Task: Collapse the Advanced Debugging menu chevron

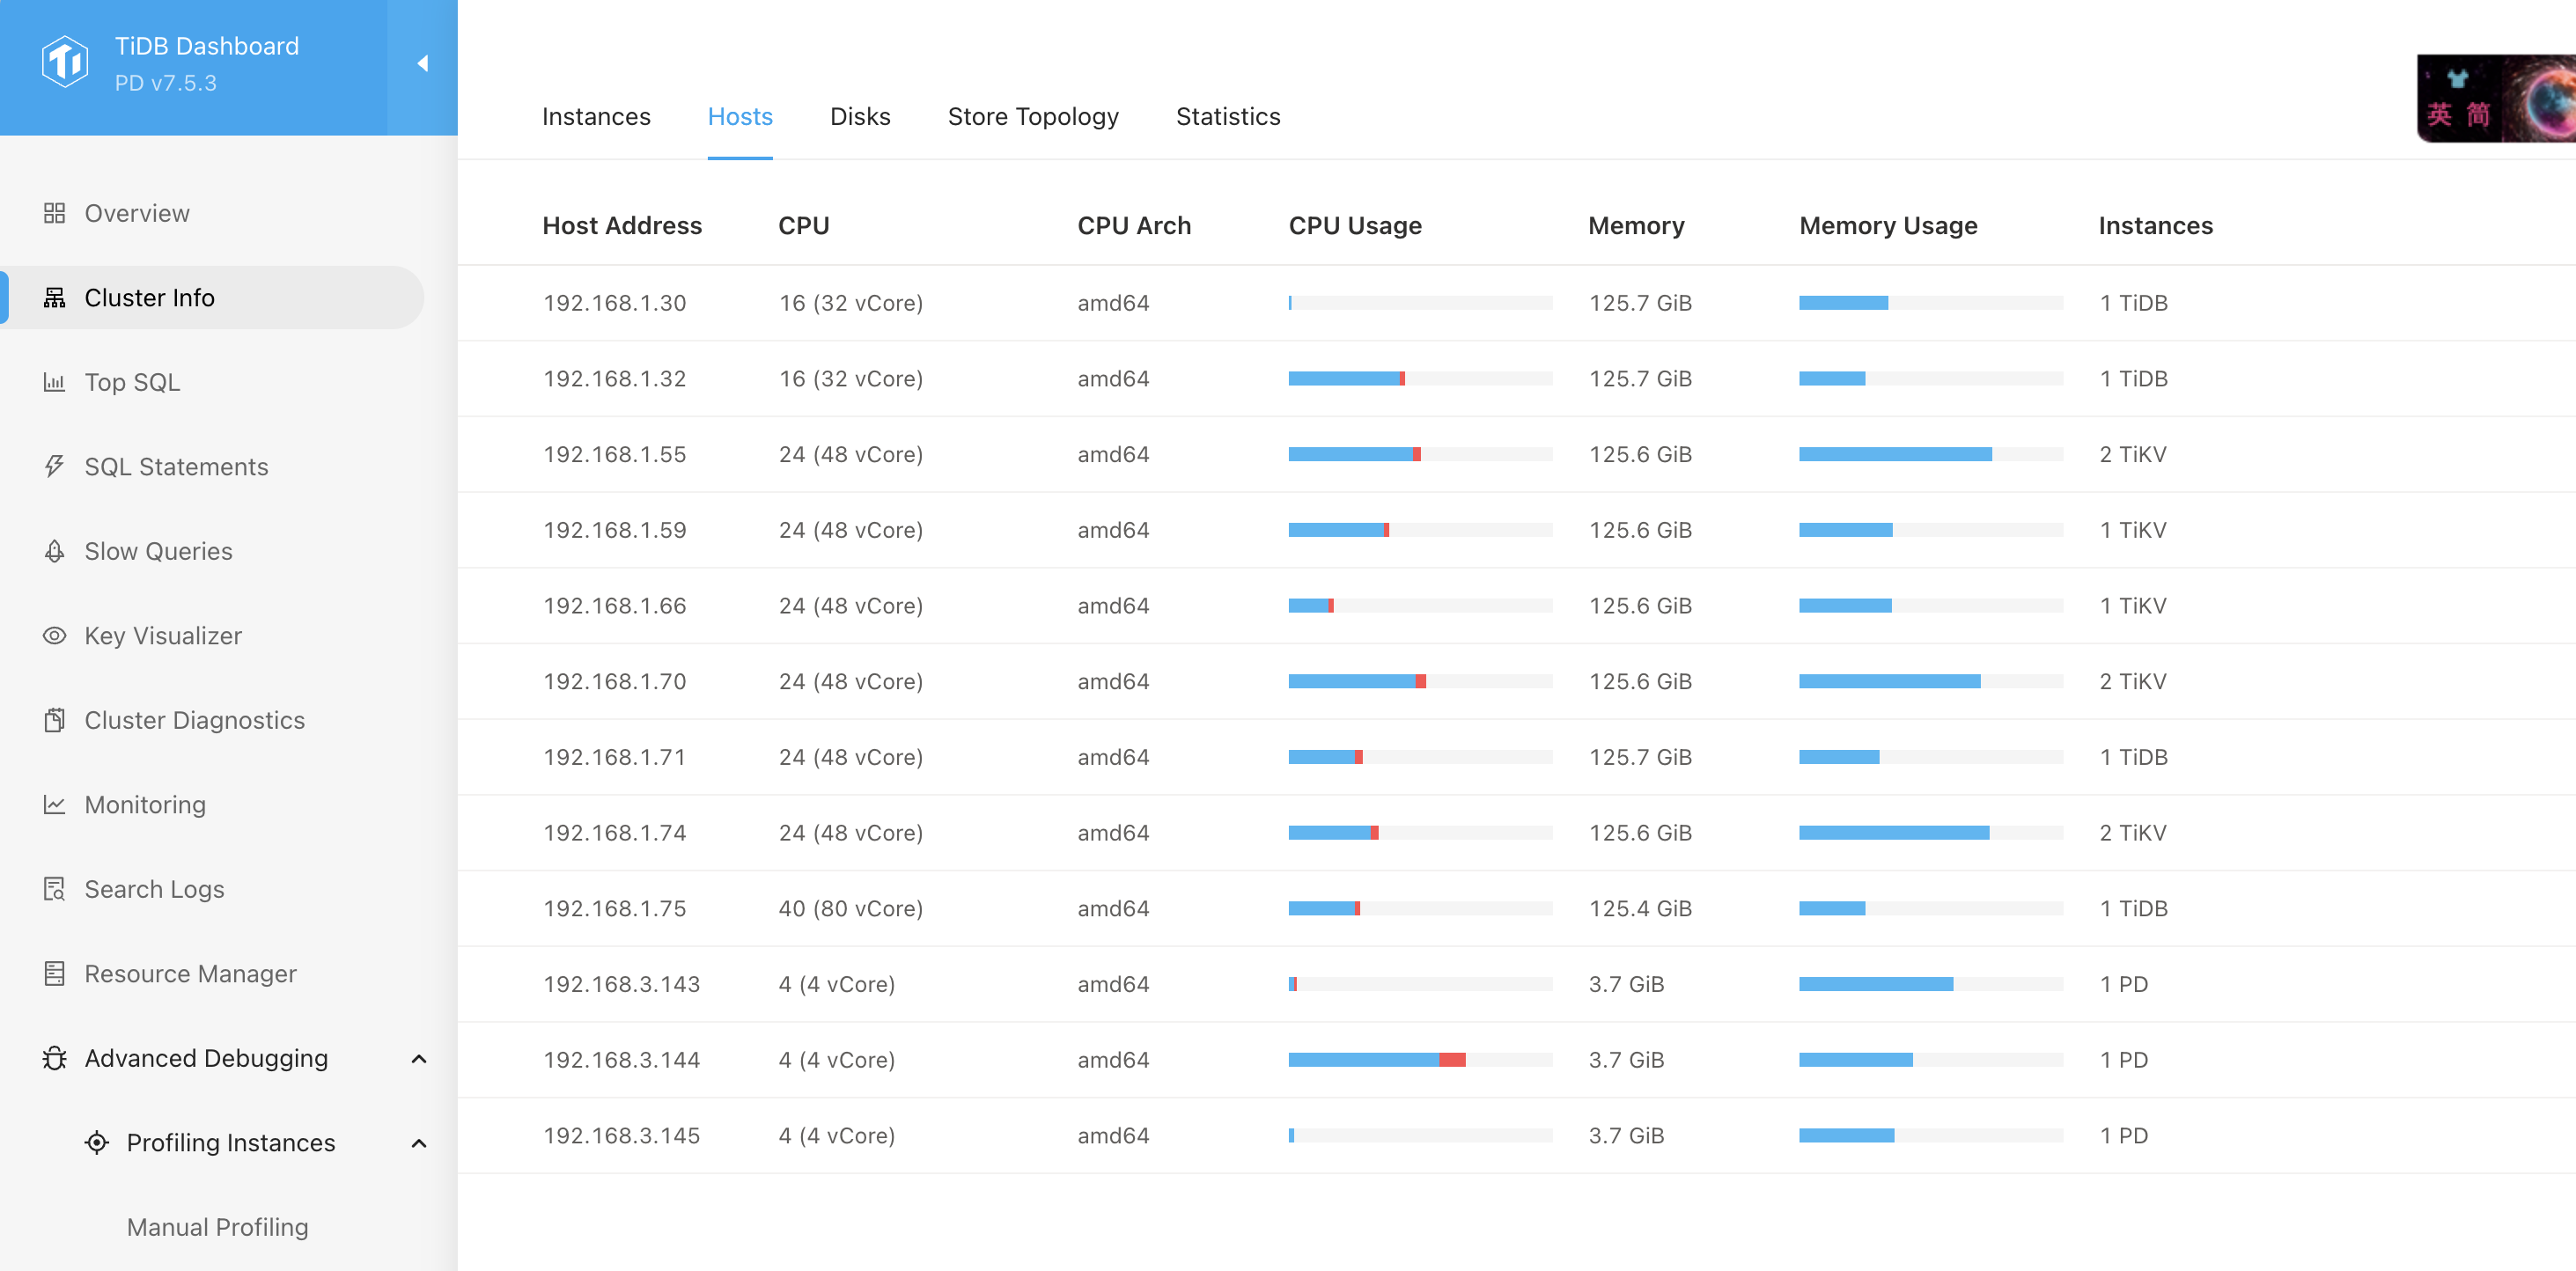Action: [419, 1059]
